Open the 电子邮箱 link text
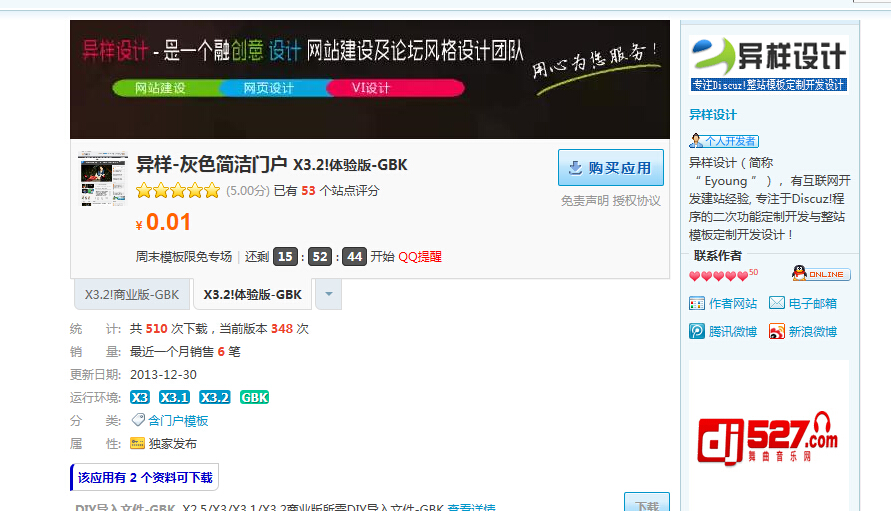891x511 pixels. point(813,304)
